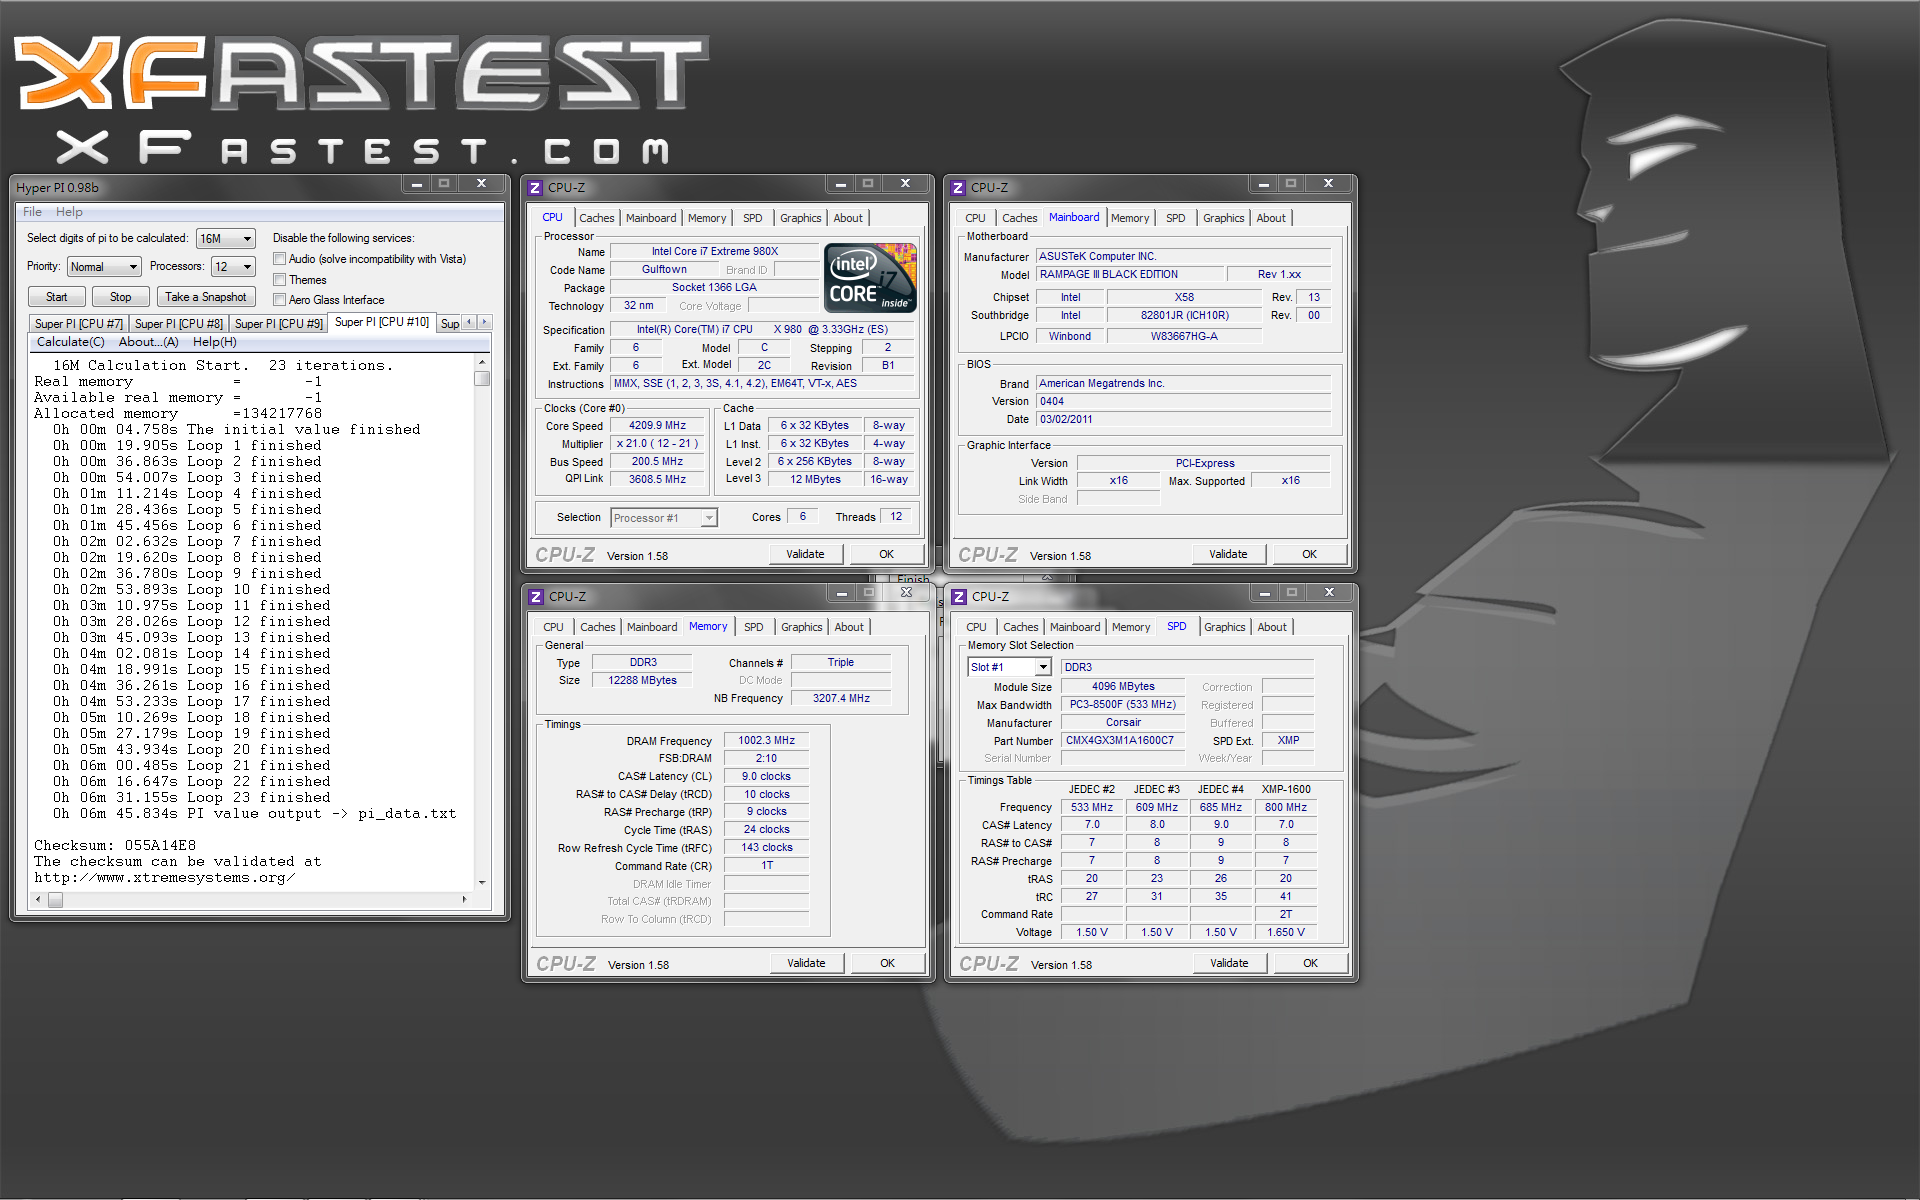The height and width of the screenshot is (1200, 1920).
Task: Click Validate in CPU tab window
Action: [805, 554]
